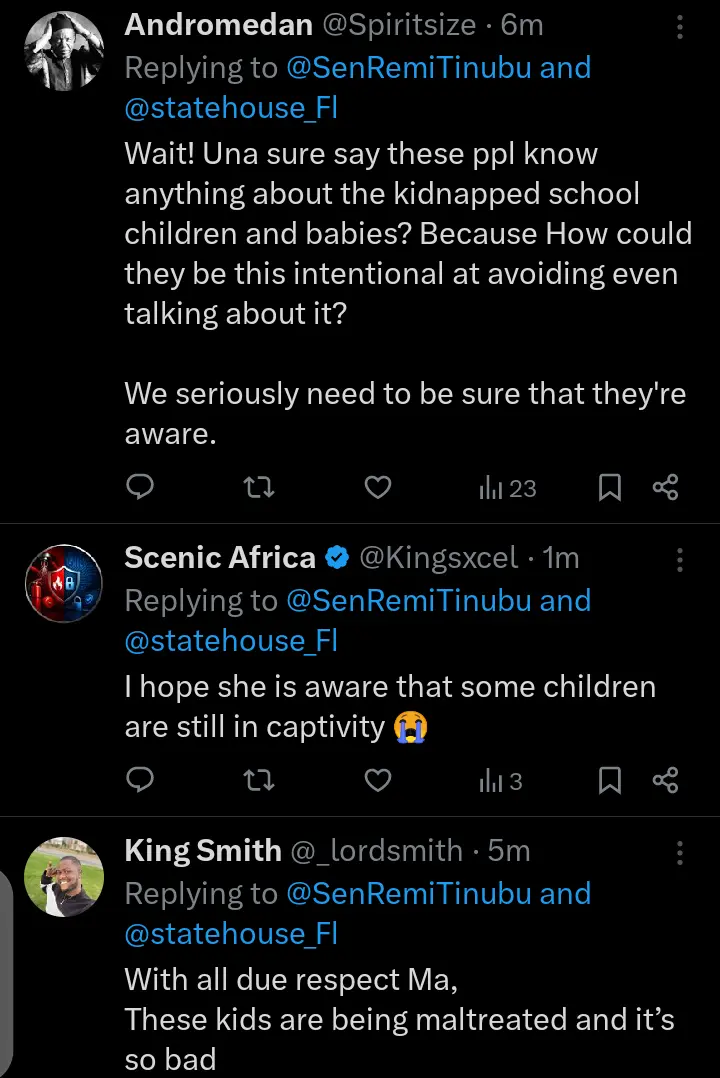Screen dimensions: 720x1078
Task: Open King Smith's profile photo
Action: (64, 877)
